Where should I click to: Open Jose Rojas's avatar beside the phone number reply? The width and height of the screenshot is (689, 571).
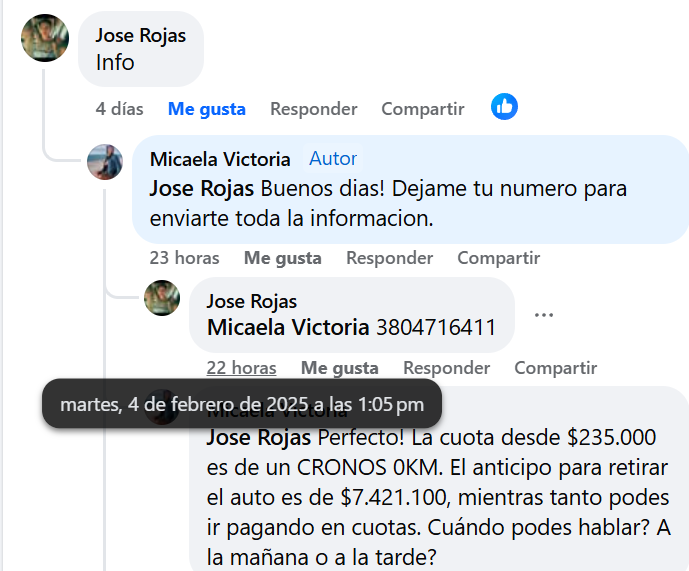[162, 298]
